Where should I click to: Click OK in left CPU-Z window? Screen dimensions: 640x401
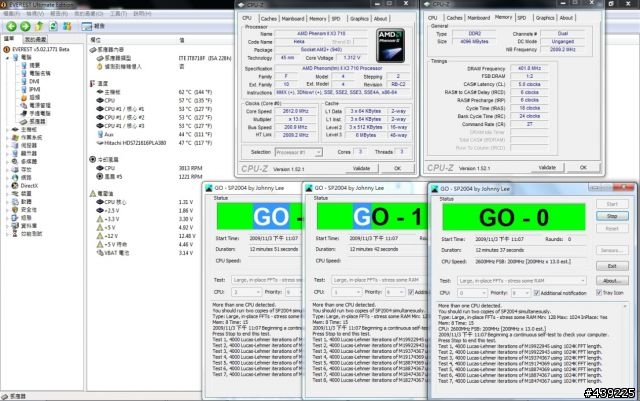398,168
